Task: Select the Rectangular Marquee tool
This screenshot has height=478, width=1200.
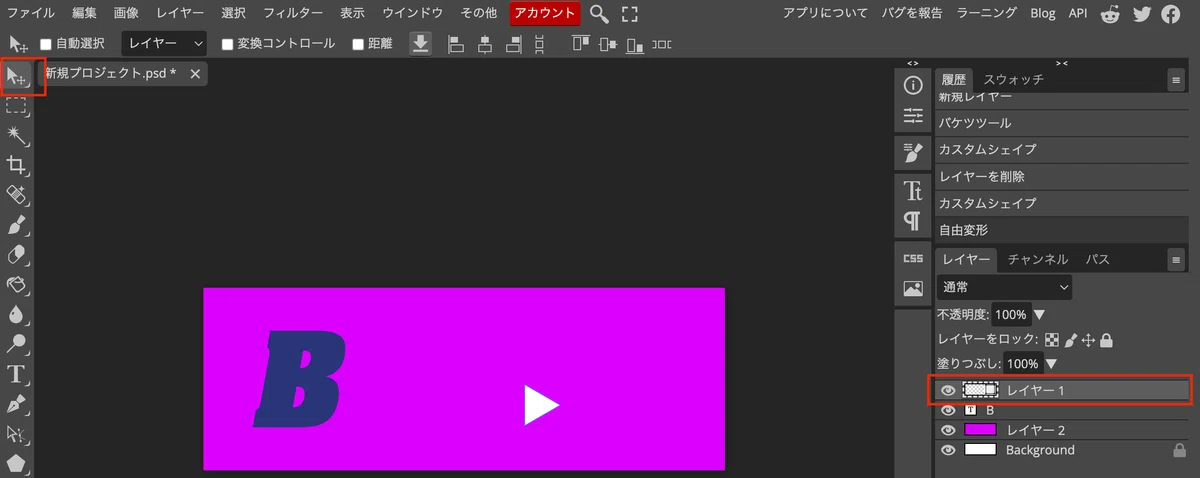Action: tap(17, 105)
